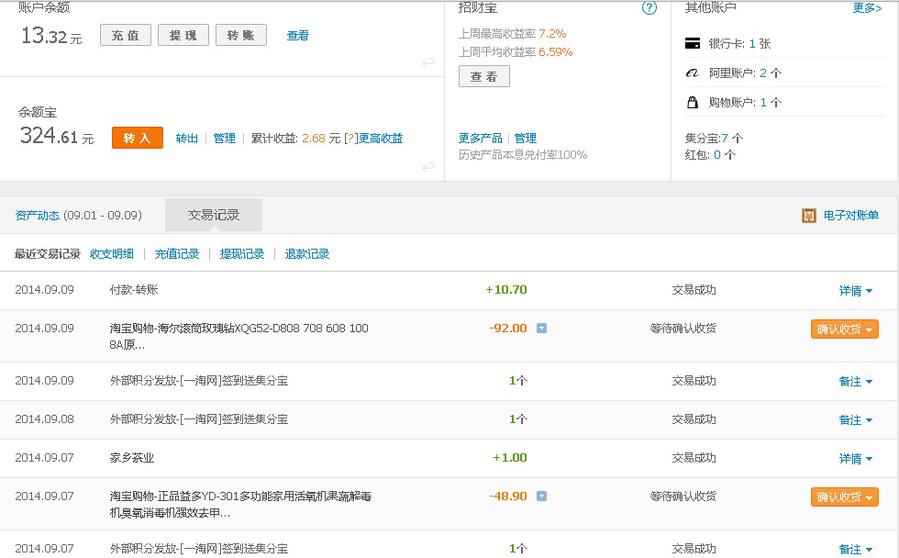Image resolution: width=899 pixels, height=558 pixels.
Task: Click the 付款-转账 transaction name
Action: [134, 290]
